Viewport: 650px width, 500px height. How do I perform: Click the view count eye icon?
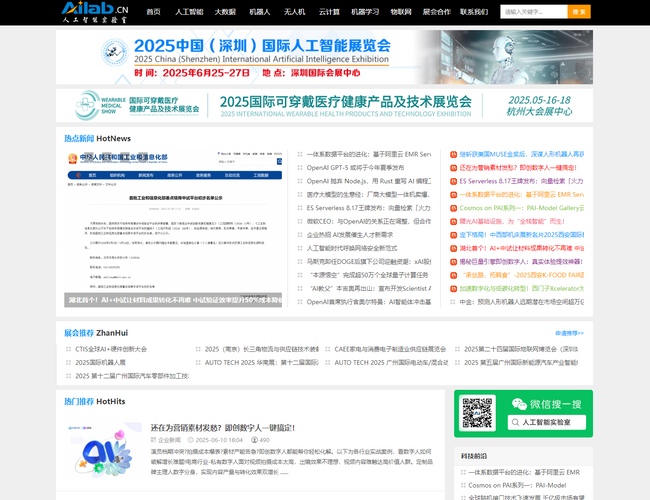pyautogui.click(x=254, y=439)
